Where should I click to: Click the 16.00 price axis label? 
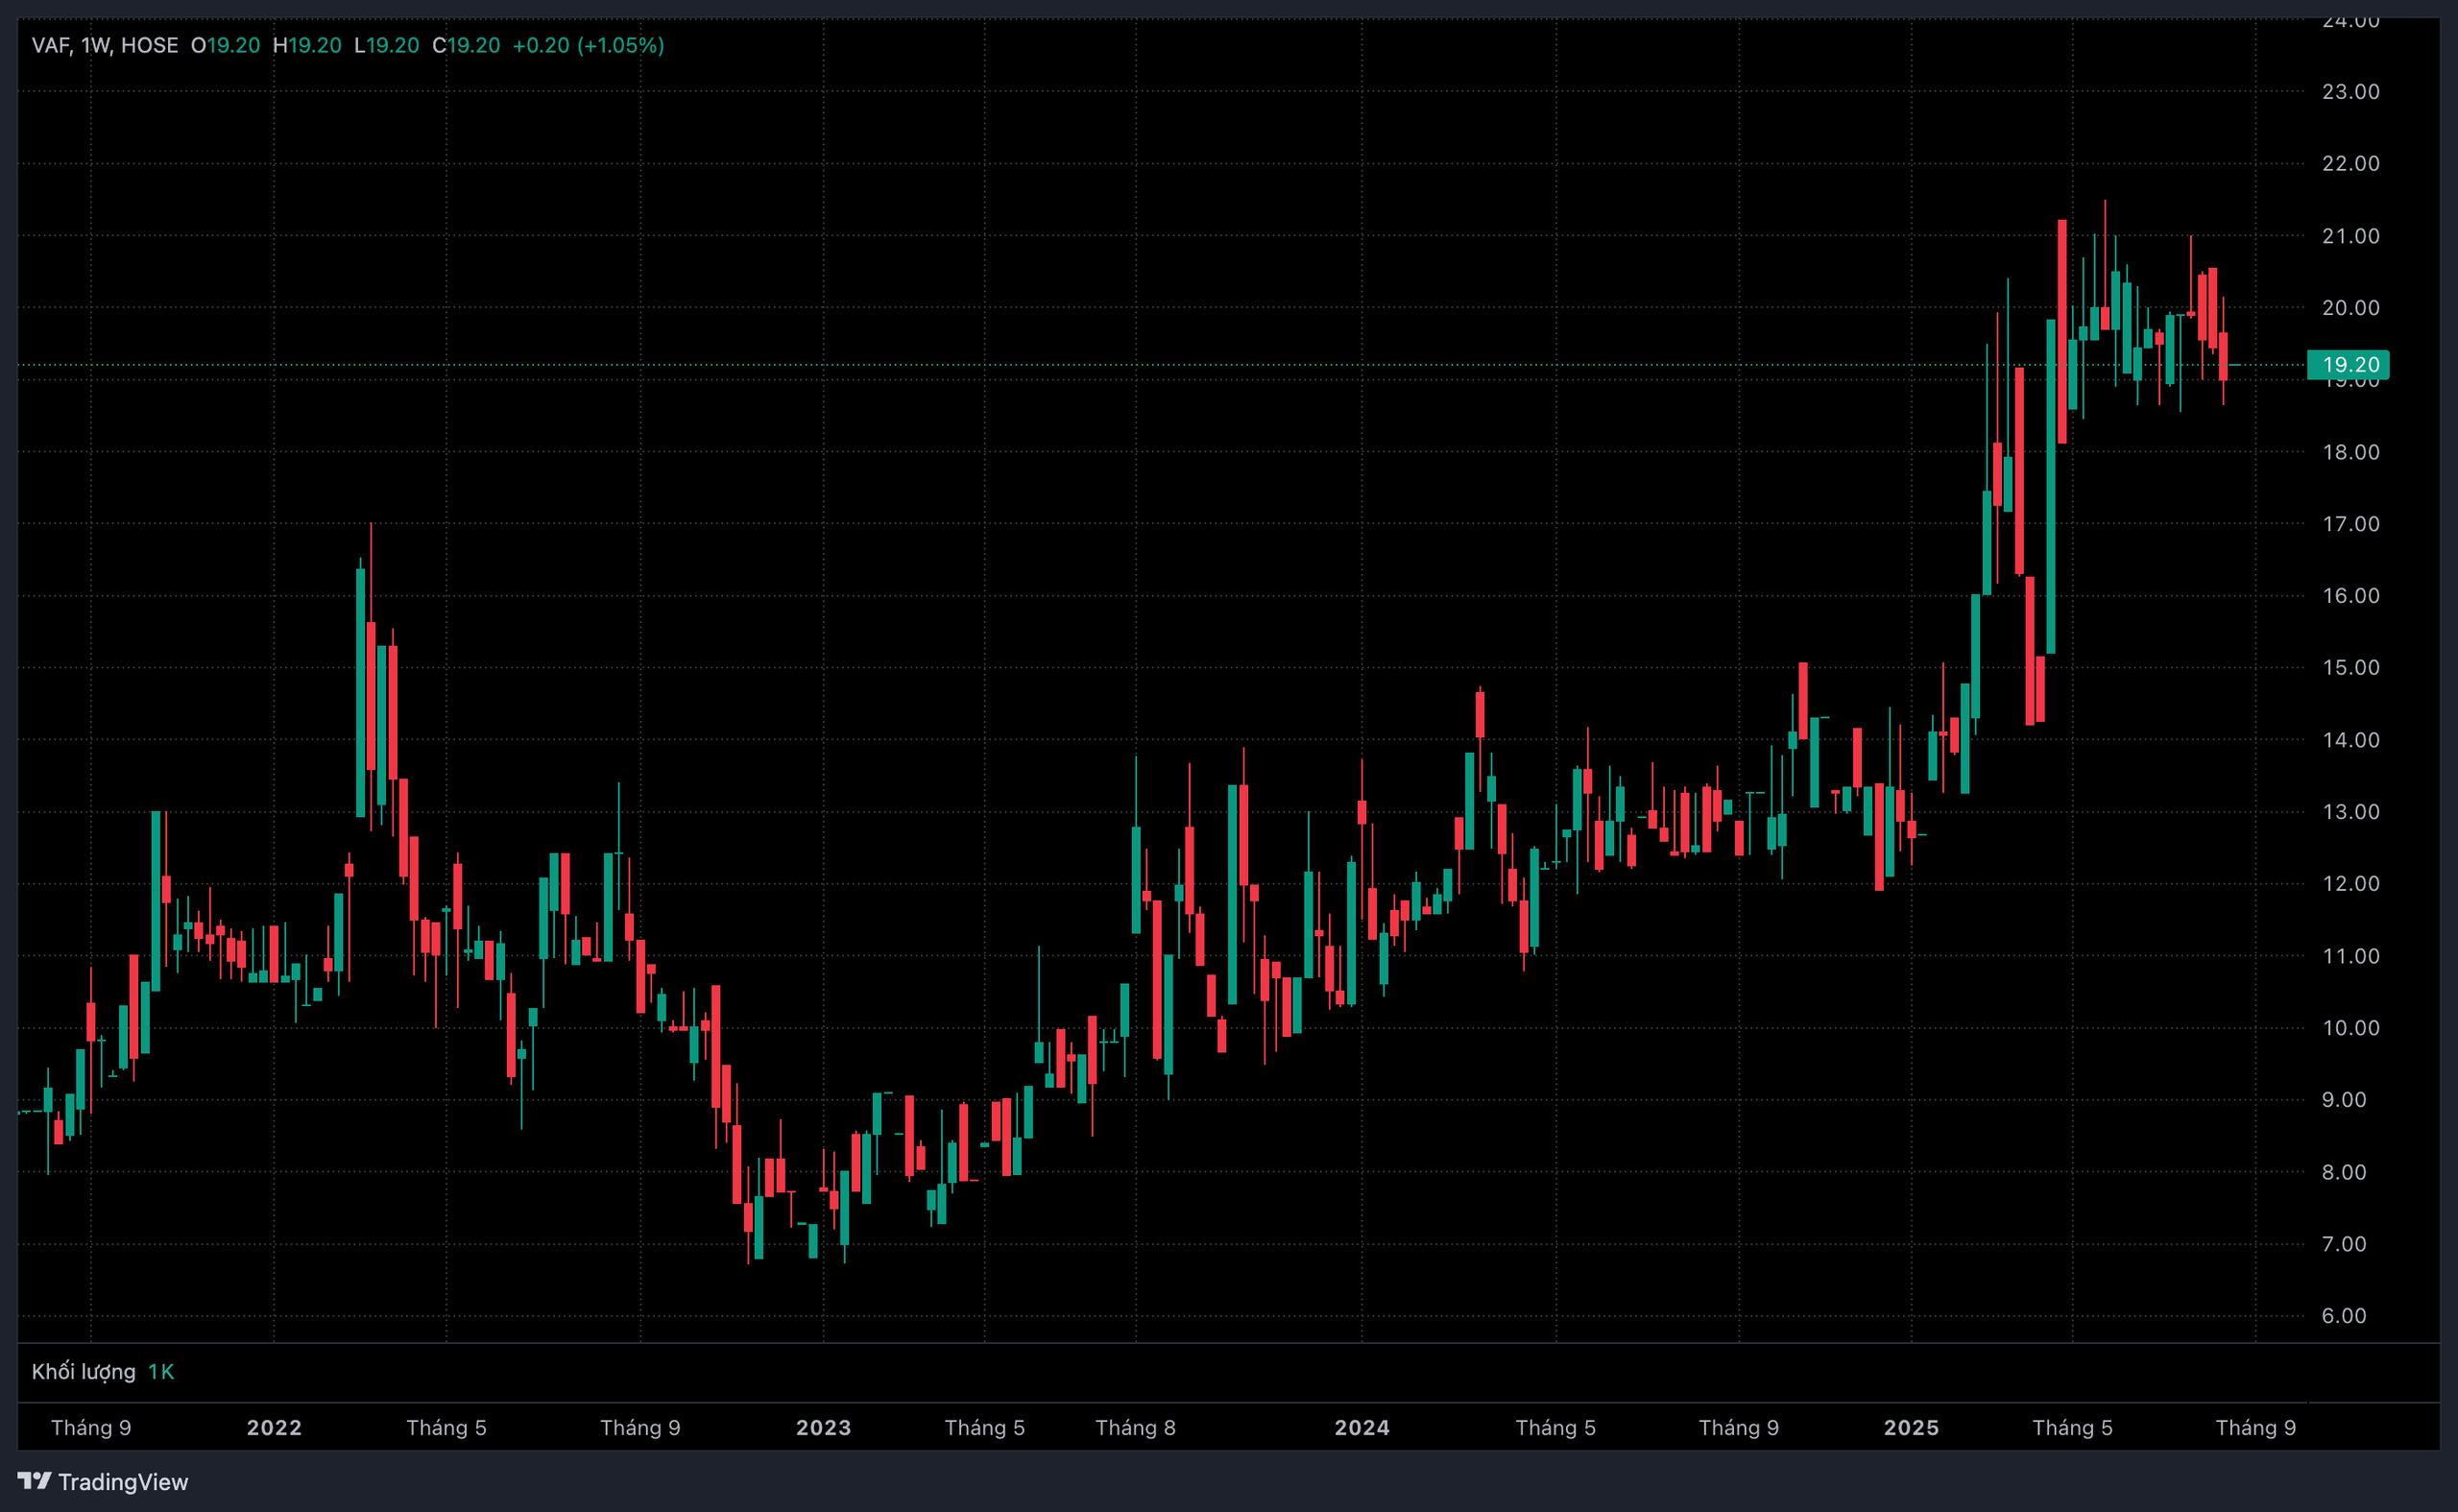pos(2350,596)
